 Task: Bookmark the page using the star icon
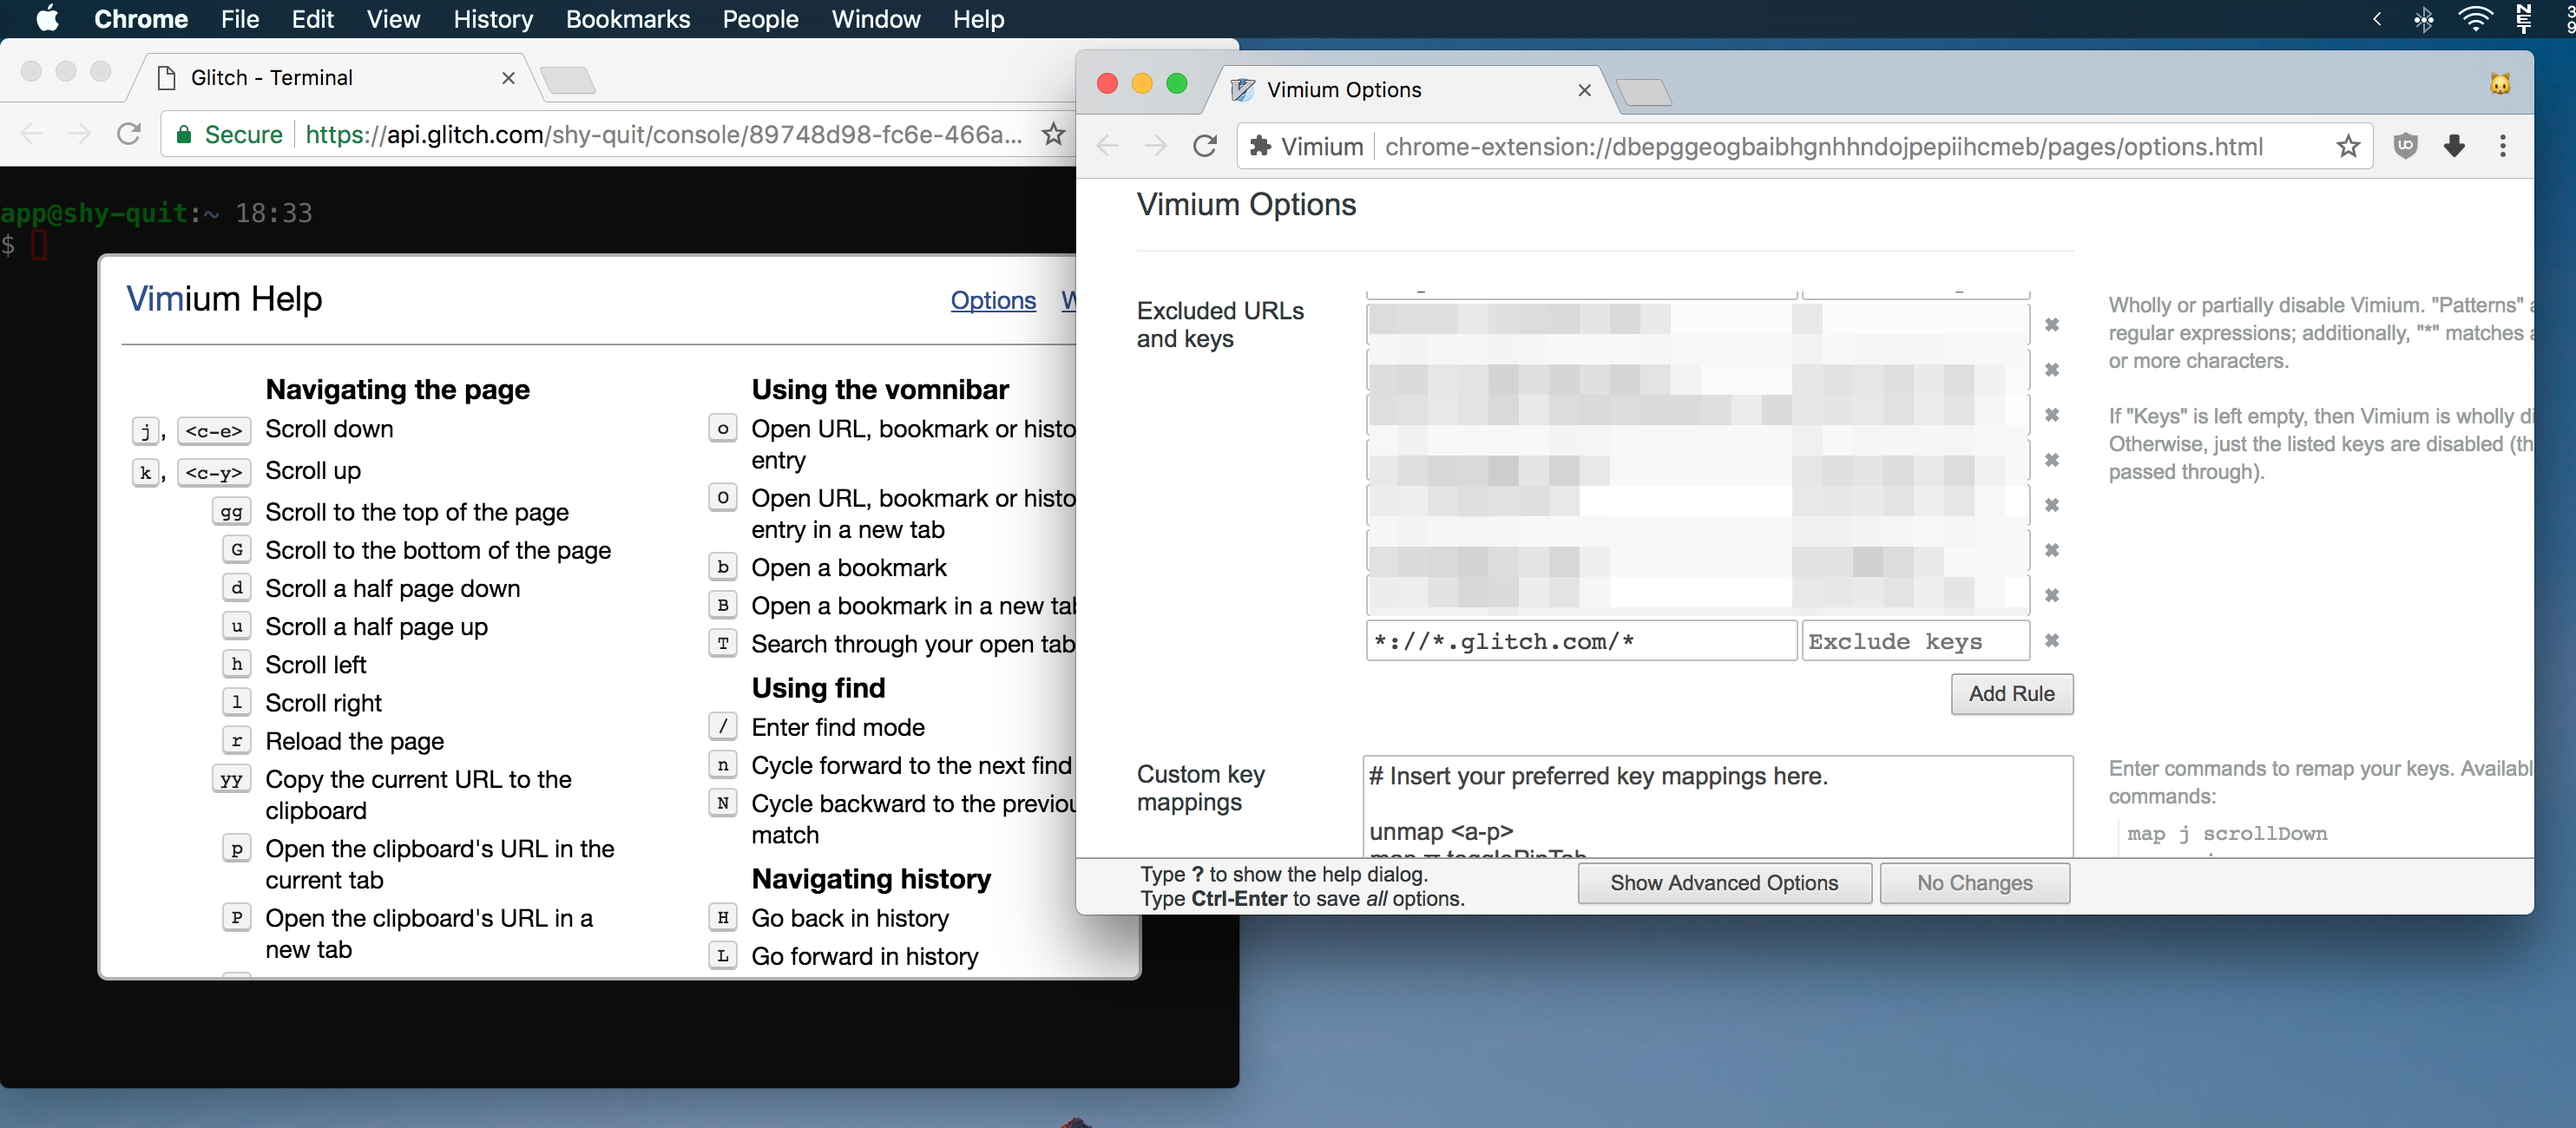[x=2348, y=146]
